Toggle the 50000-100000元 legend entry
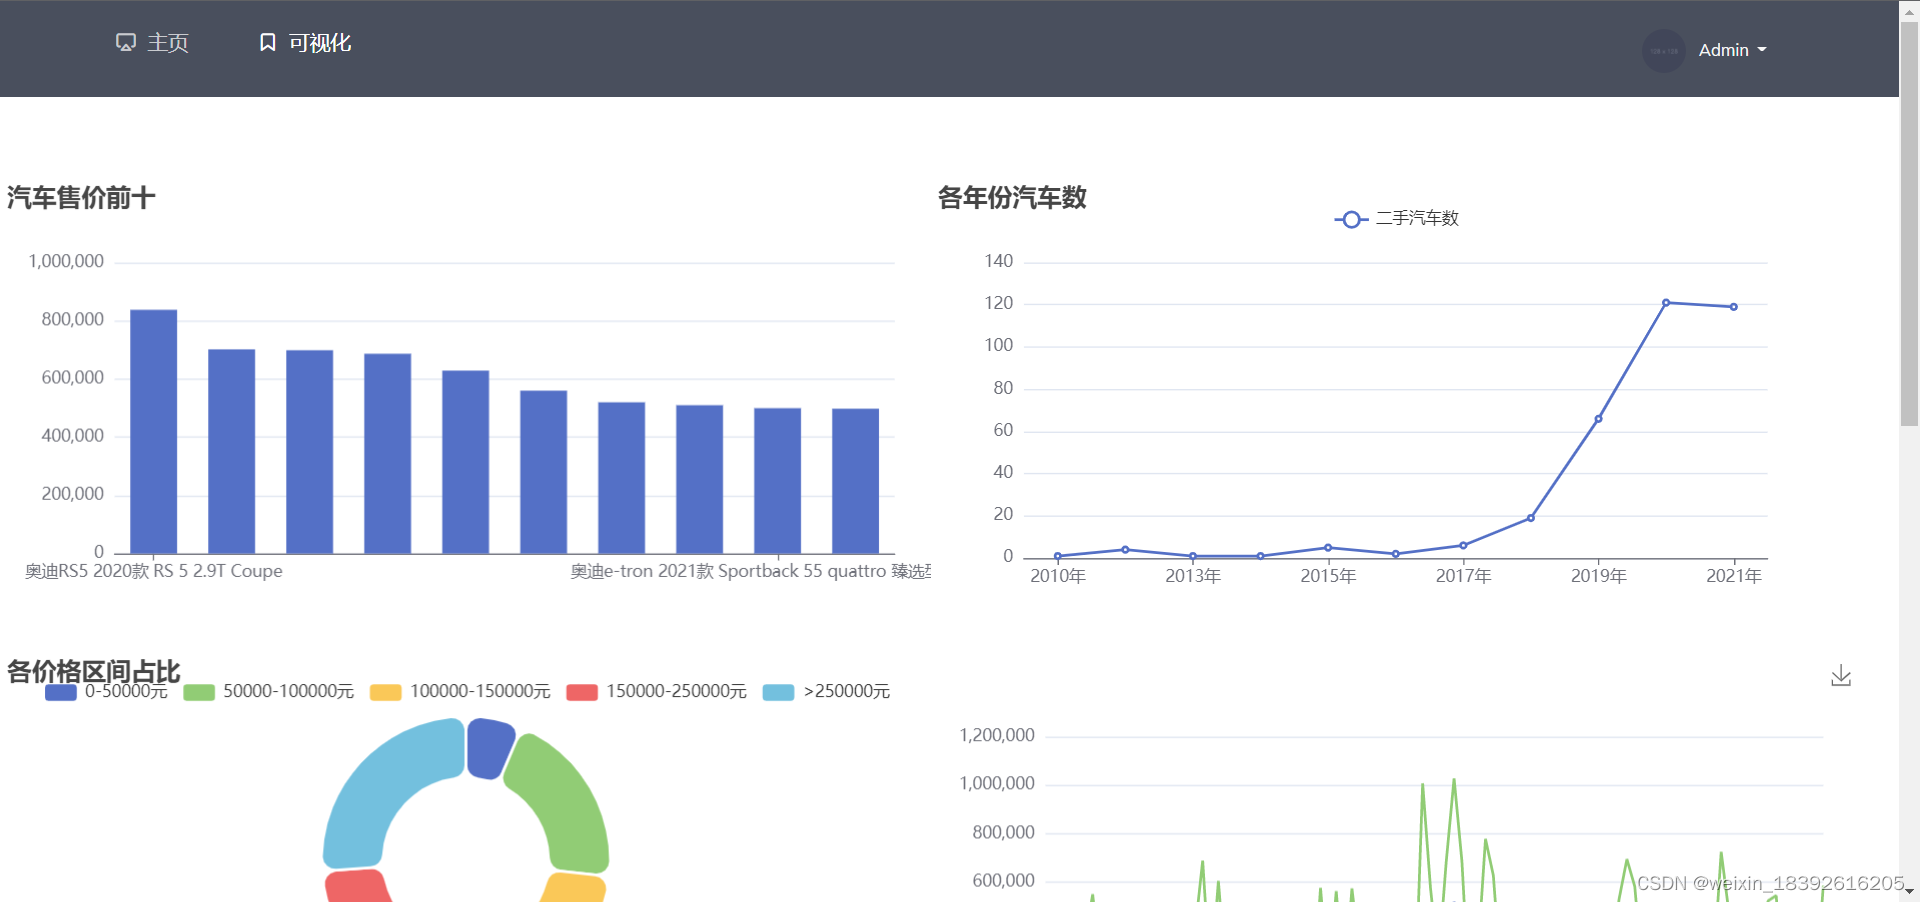This screenshot has height=902, width=1920. [269, 692]
